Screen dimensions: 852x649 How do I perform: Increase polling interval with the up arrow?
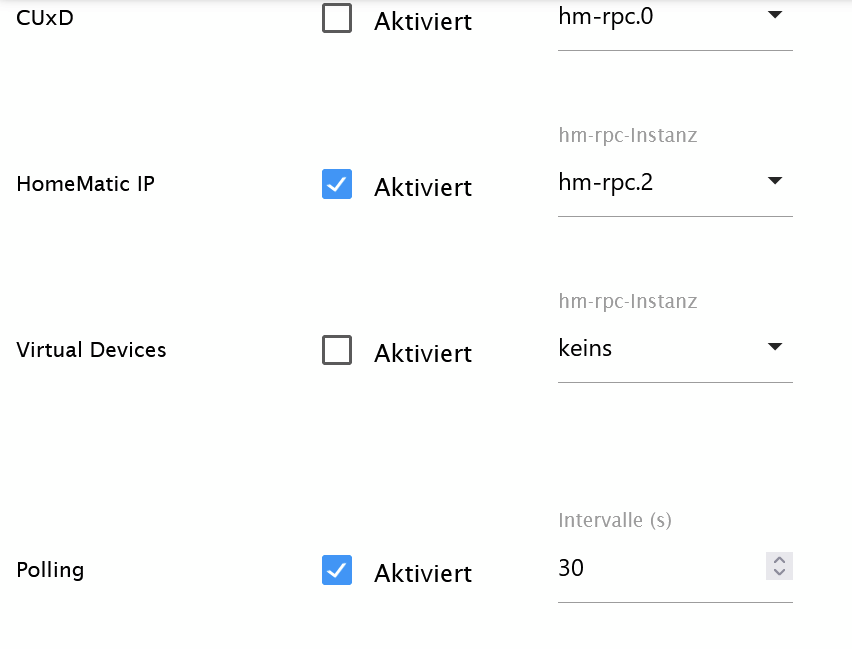[779, 560]
